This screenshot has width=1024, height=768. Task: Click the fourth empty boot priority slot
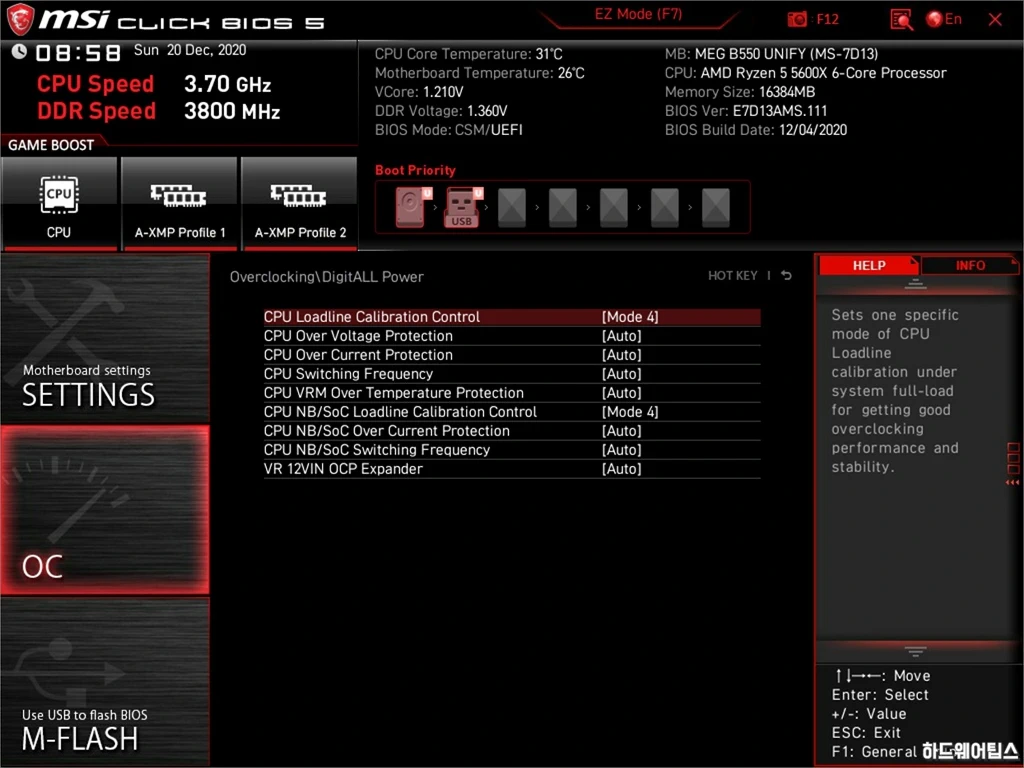click(563, 207)
